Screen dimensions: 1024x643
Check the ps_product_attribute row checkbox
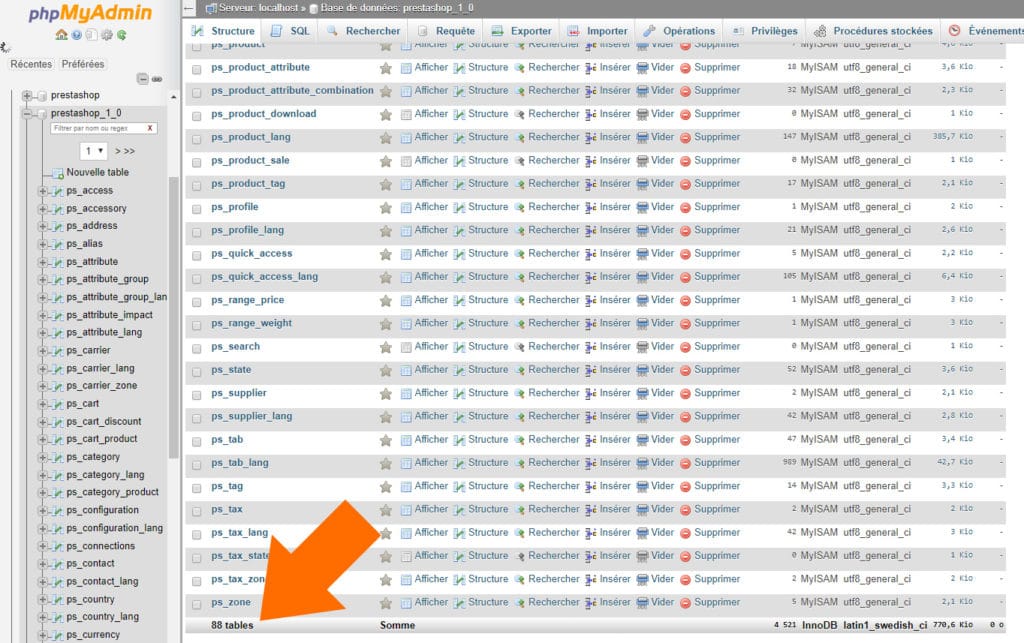[197, 69]
